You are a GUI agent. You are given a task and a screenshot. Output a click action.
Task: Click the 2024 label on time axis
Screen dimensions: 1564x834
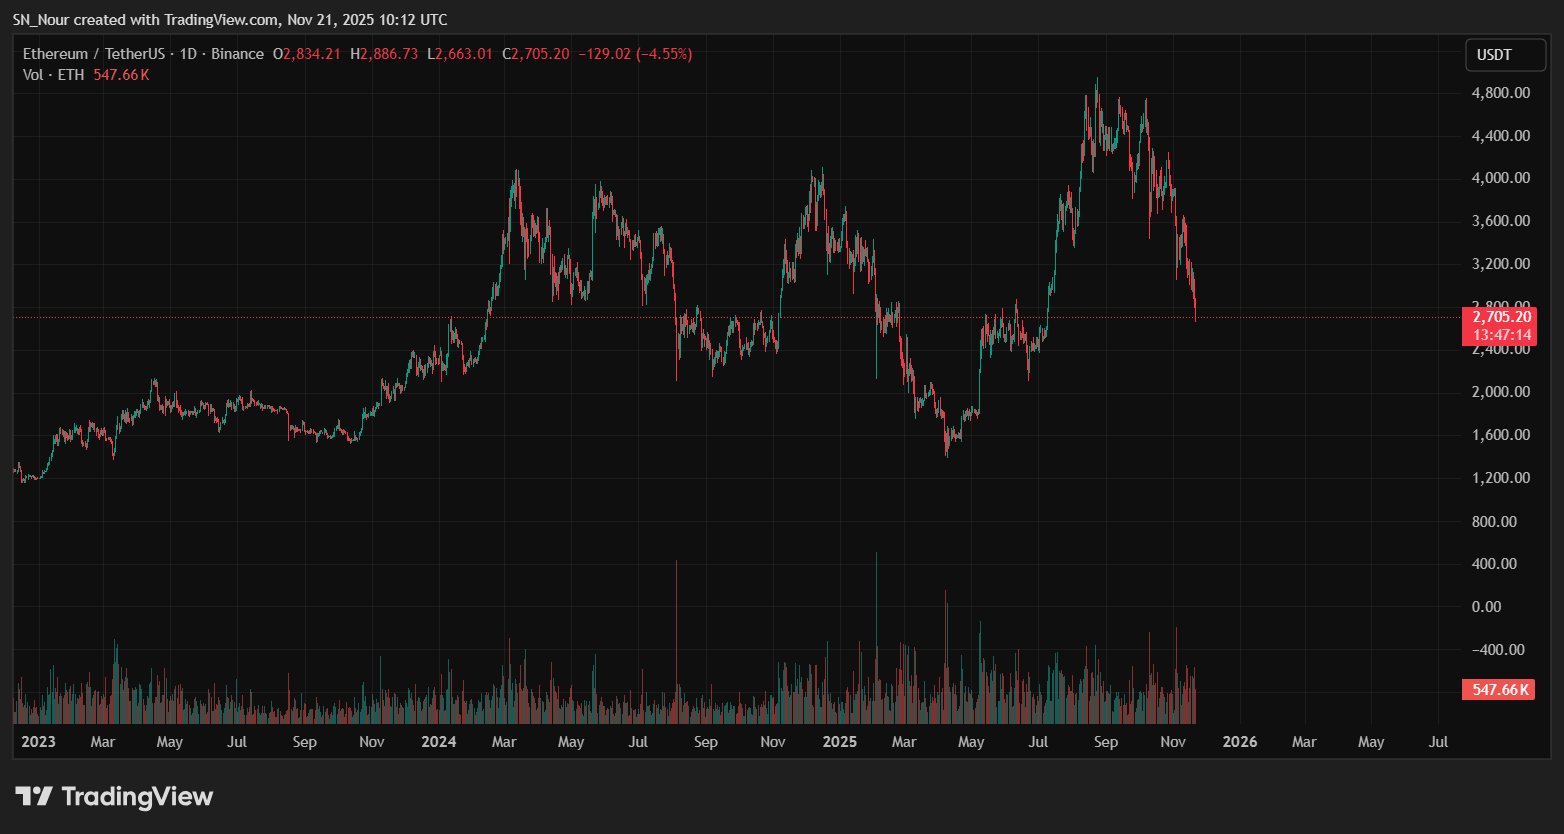coord(438,742)
